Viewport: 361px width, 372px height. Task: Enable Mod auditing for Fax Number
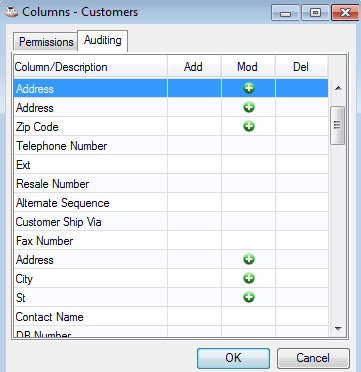tap(248, 241)
